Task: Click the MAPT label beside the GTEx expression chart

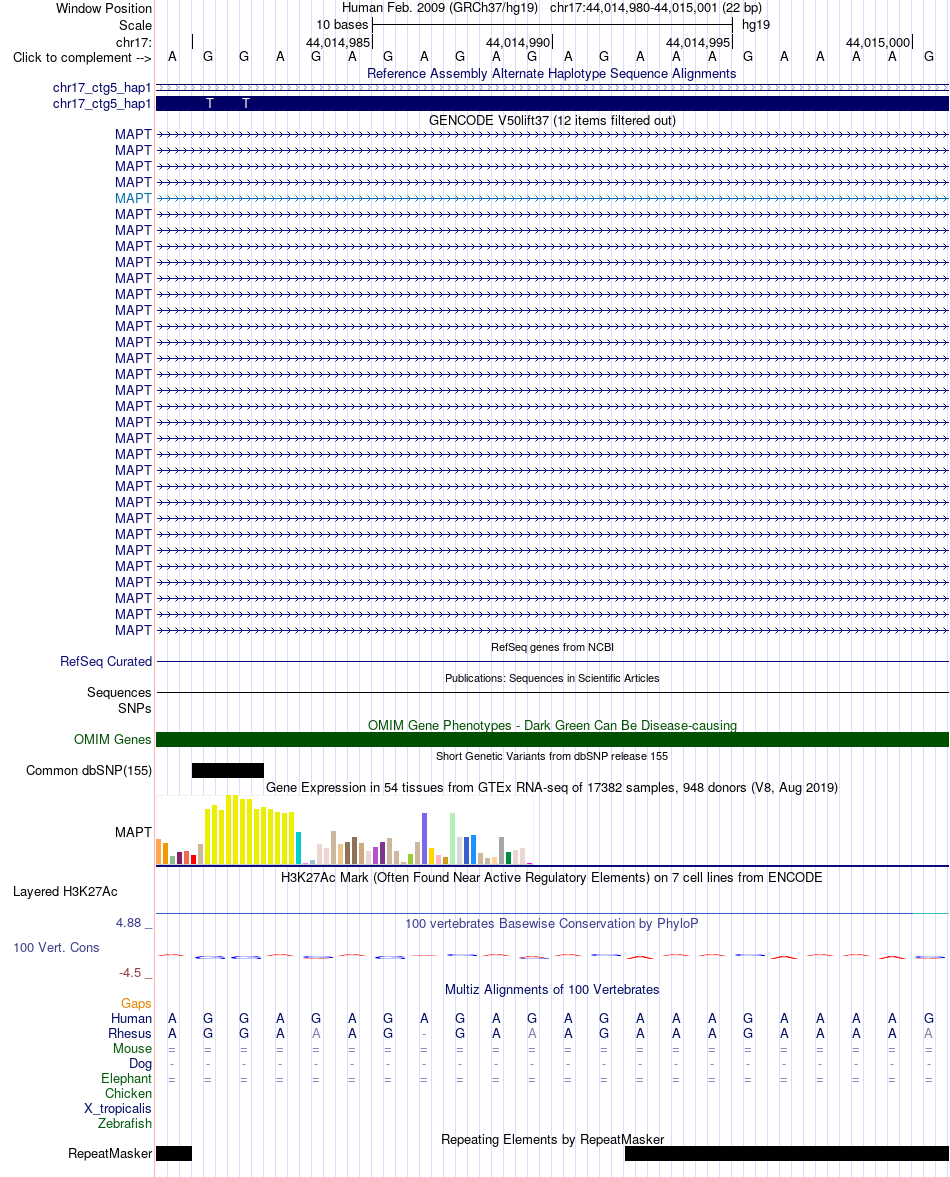Action: [x=133, y=832]
